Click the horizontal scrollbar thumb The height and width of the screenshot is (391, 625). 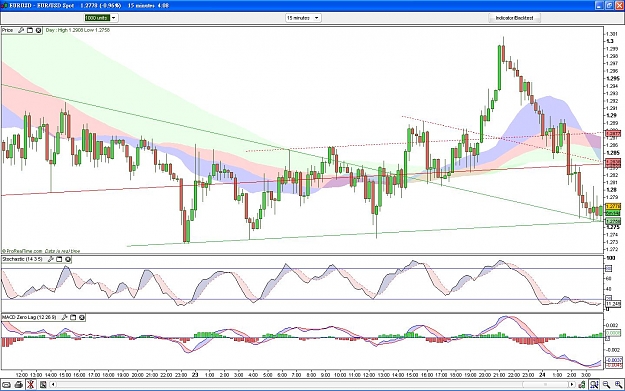click(545, 385)
